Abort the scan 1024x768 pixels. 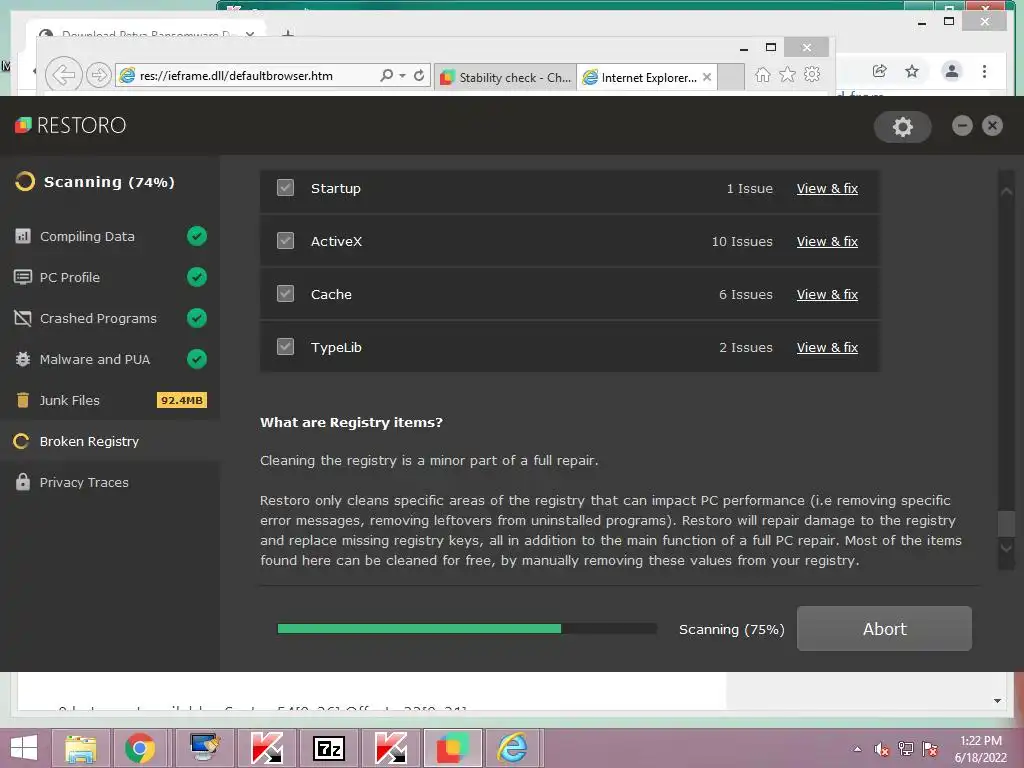pos(884,628)
